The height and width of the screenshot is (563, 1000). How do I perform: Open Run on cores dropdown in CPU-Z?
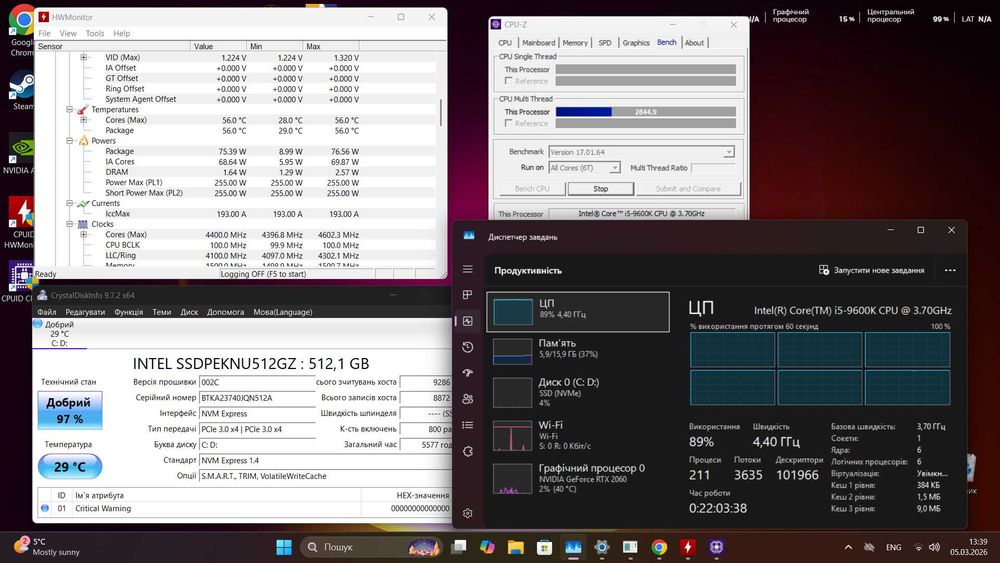point(614,168)
